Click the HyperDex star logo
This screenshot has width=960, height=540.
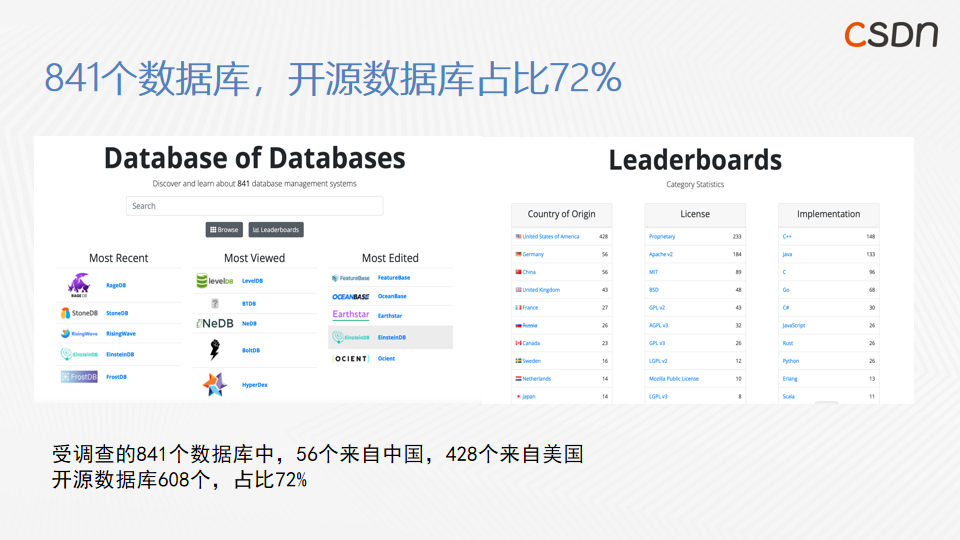(x=215, y=384)
